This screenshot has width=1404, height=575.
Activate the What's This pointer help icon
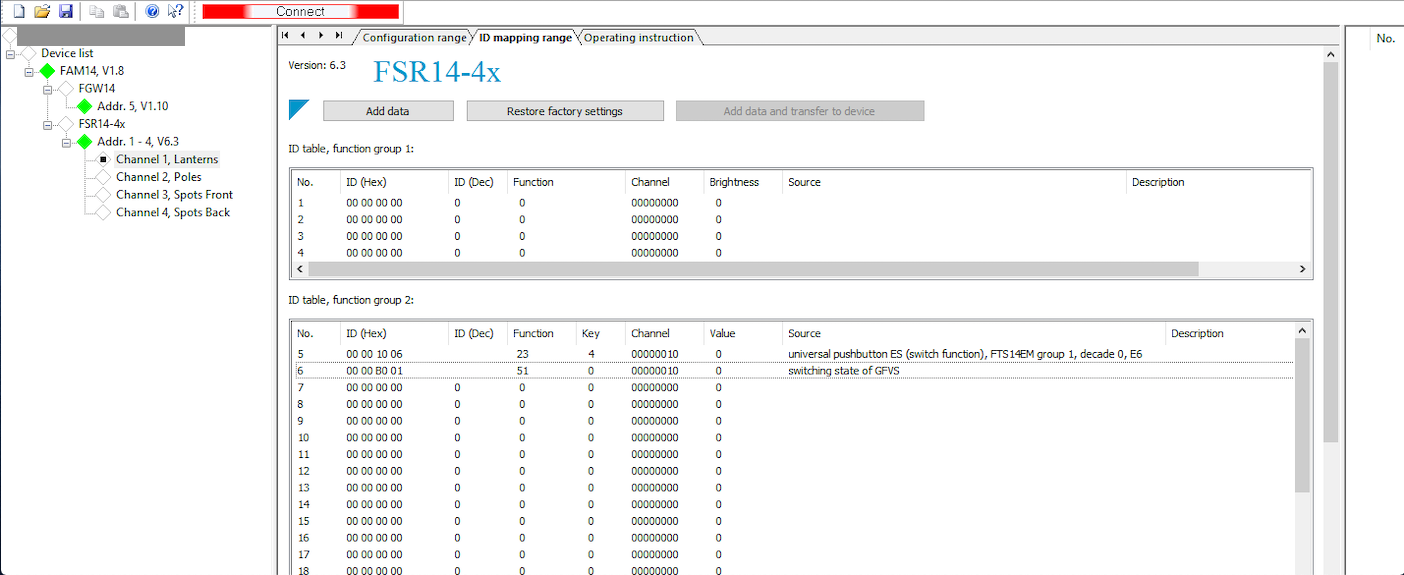[176, 11]
